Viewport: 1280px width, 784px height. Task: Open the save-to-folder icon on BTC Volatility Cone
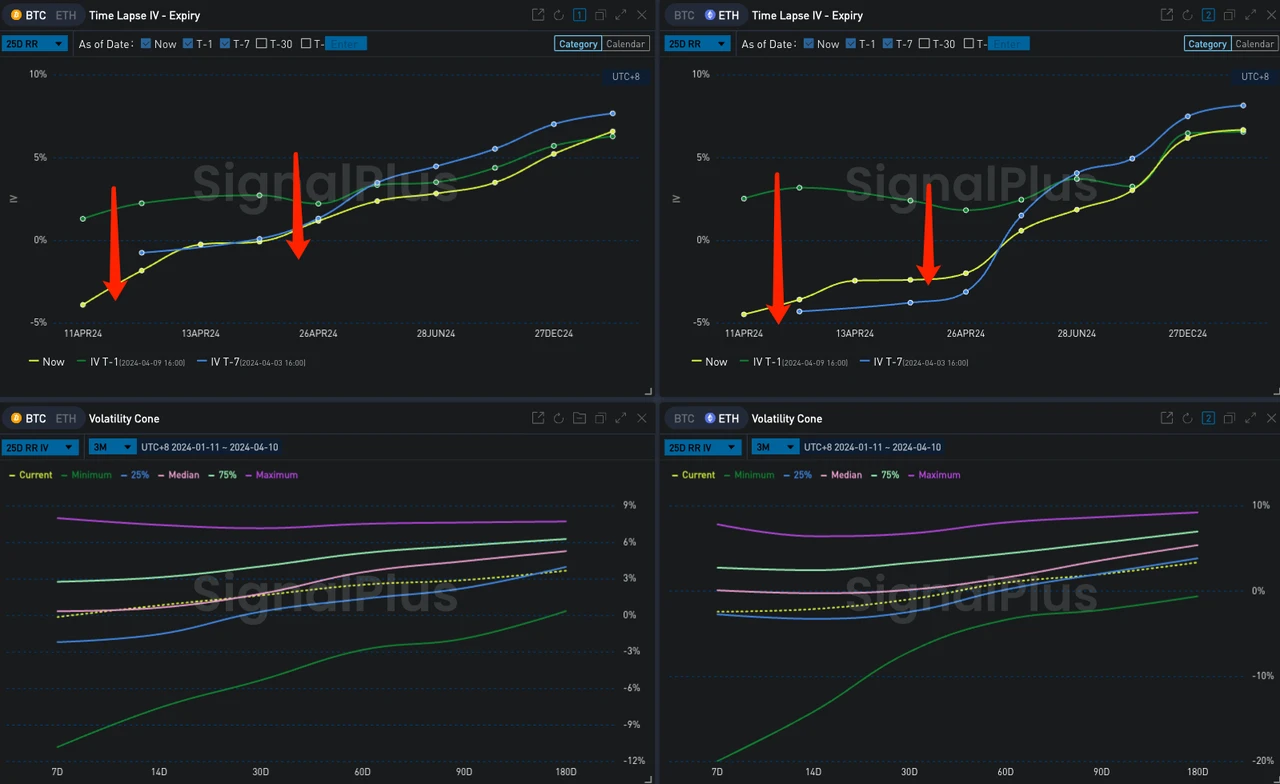579,418
